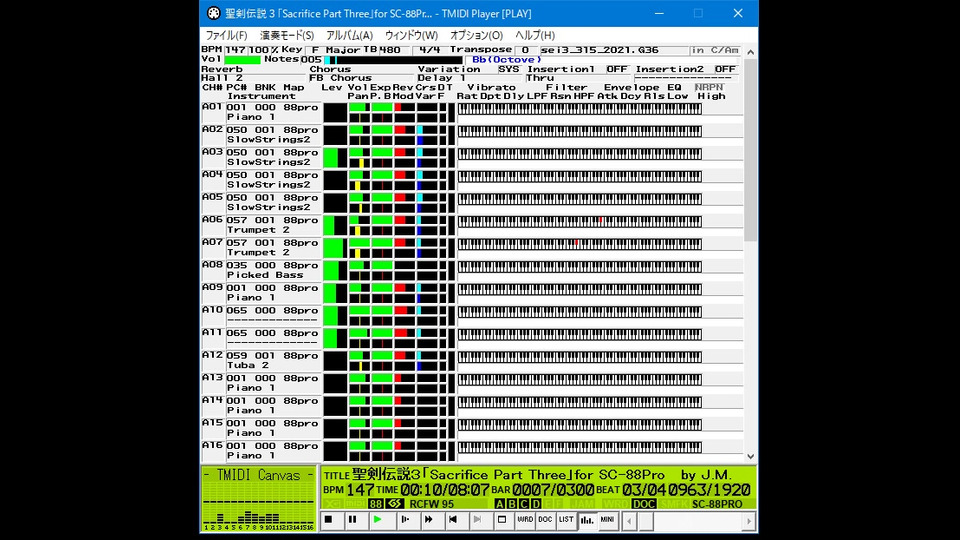Click the green Vol bar in the header

pyautogui.click(x=242, y=60)
